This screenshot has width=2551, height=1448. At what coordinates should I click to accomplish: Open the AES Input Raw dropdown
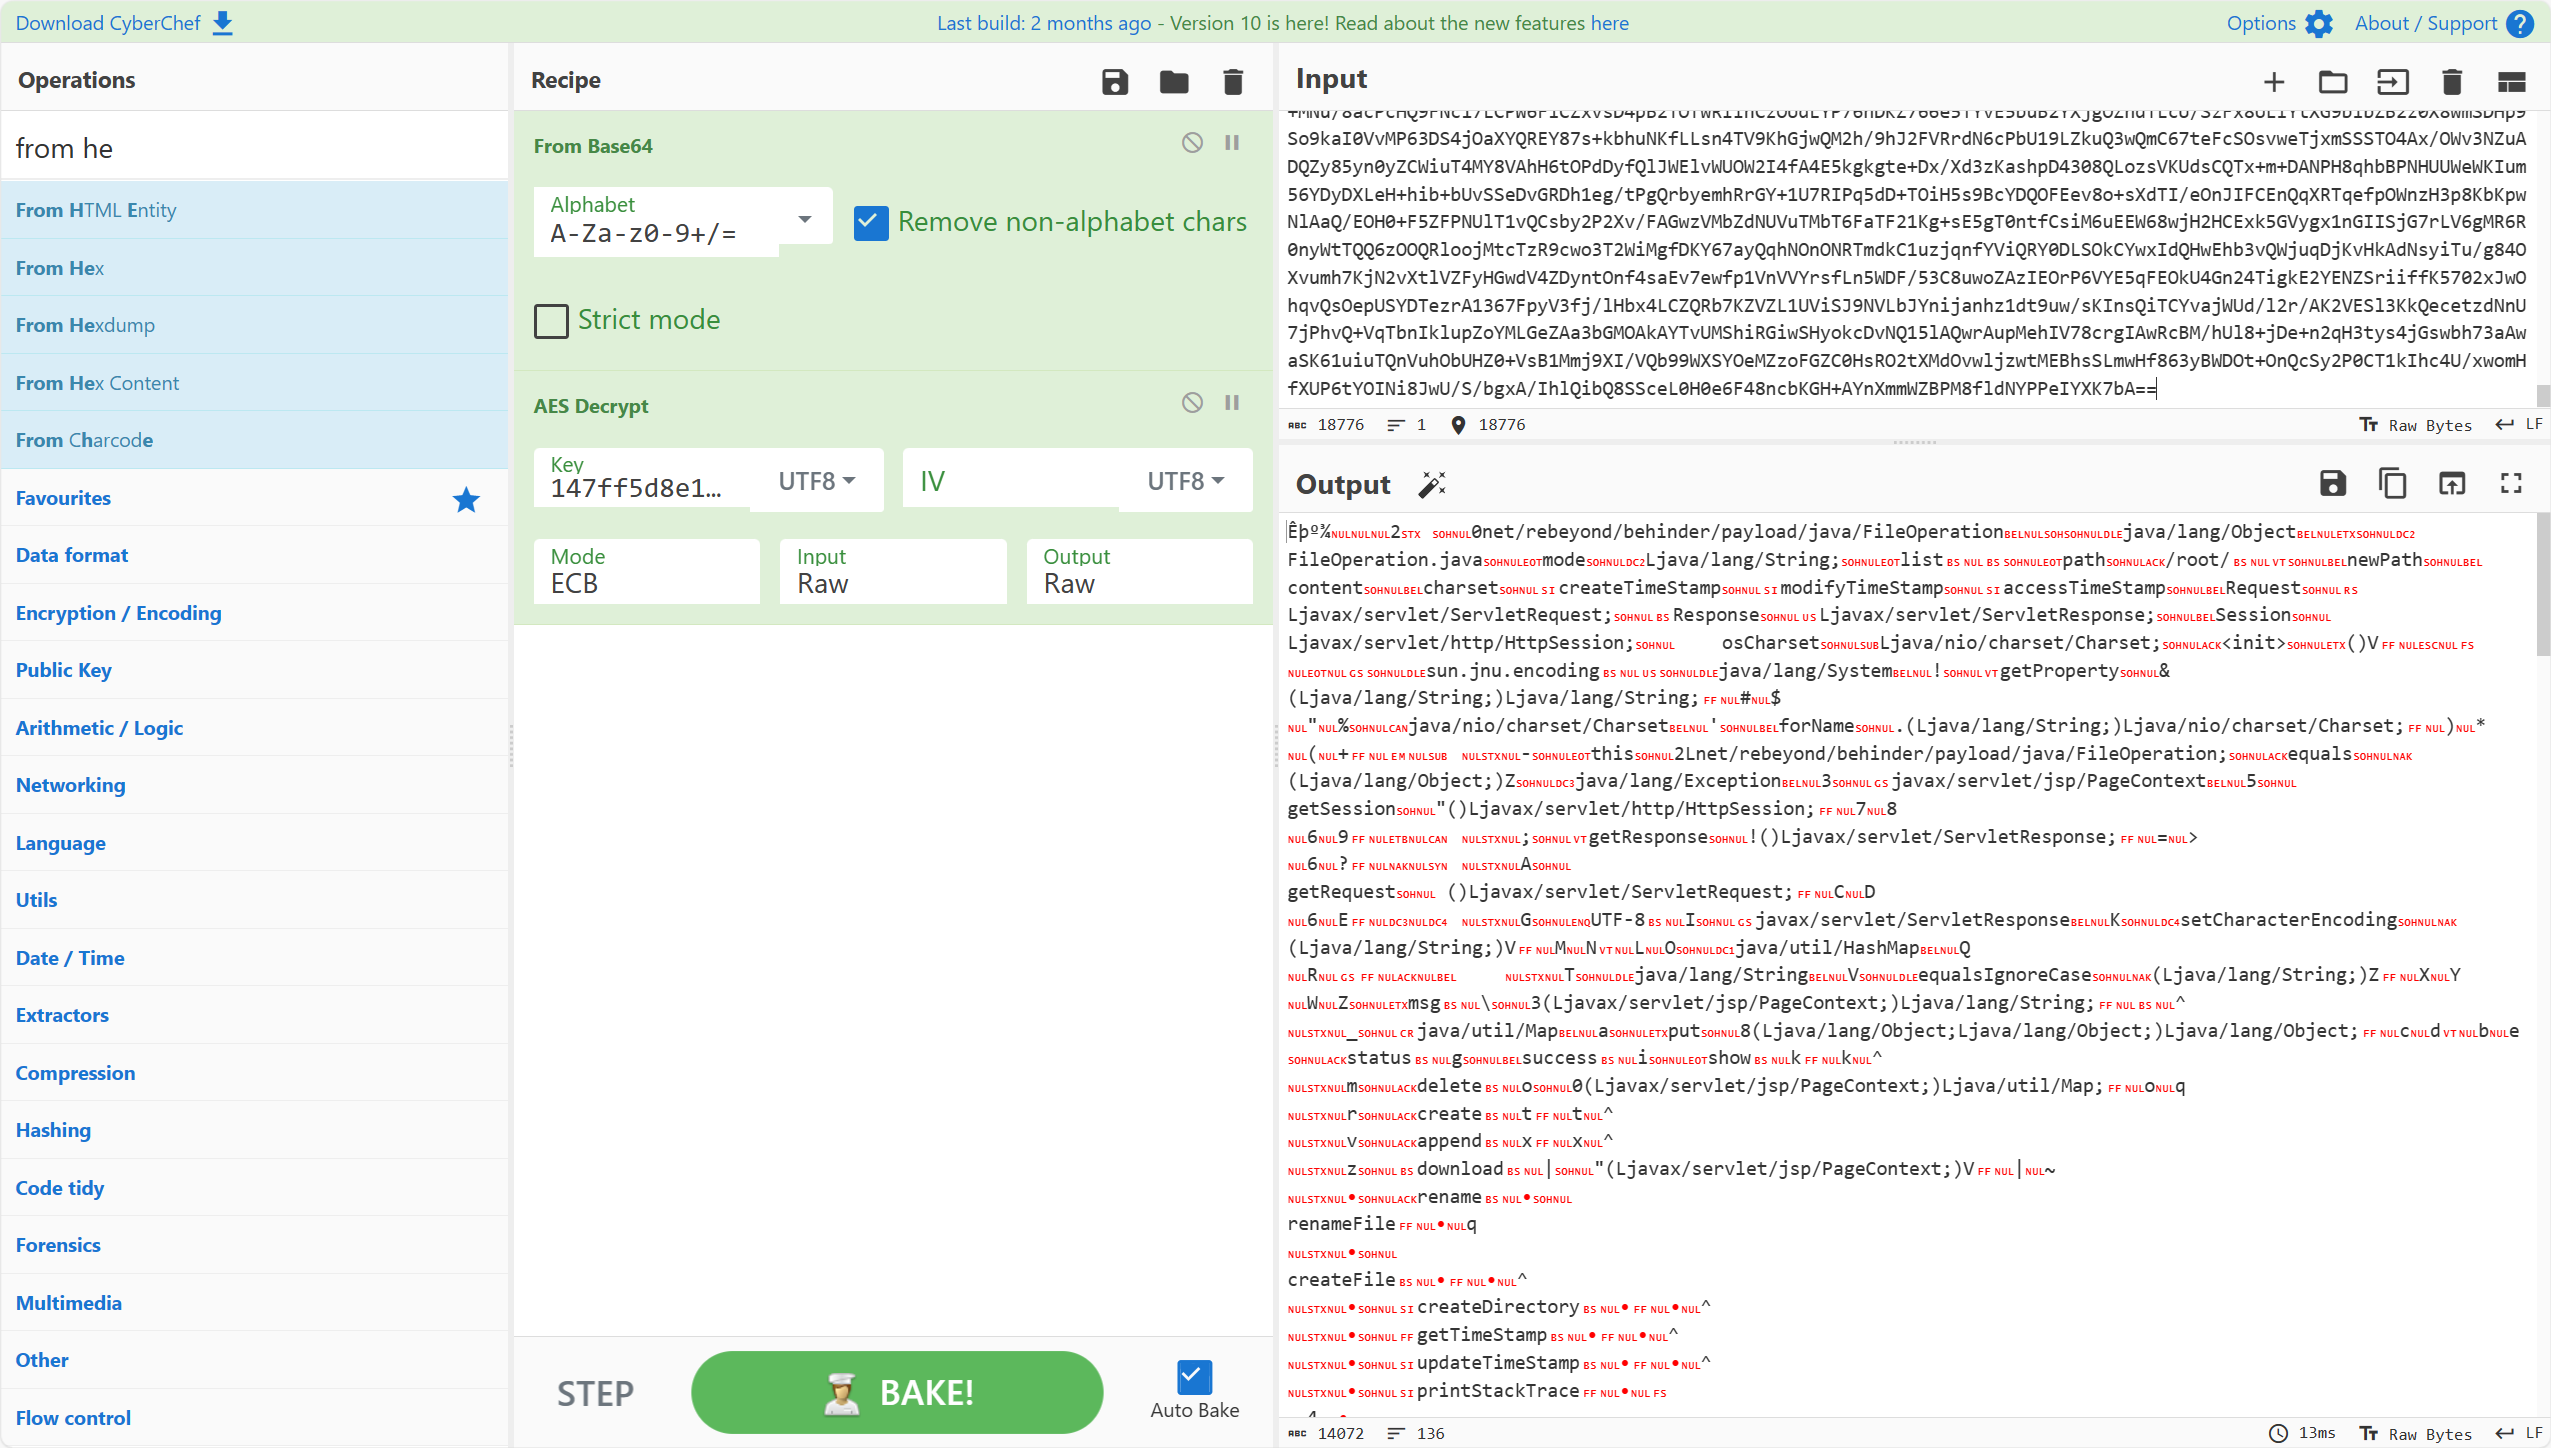click(893, 572)
